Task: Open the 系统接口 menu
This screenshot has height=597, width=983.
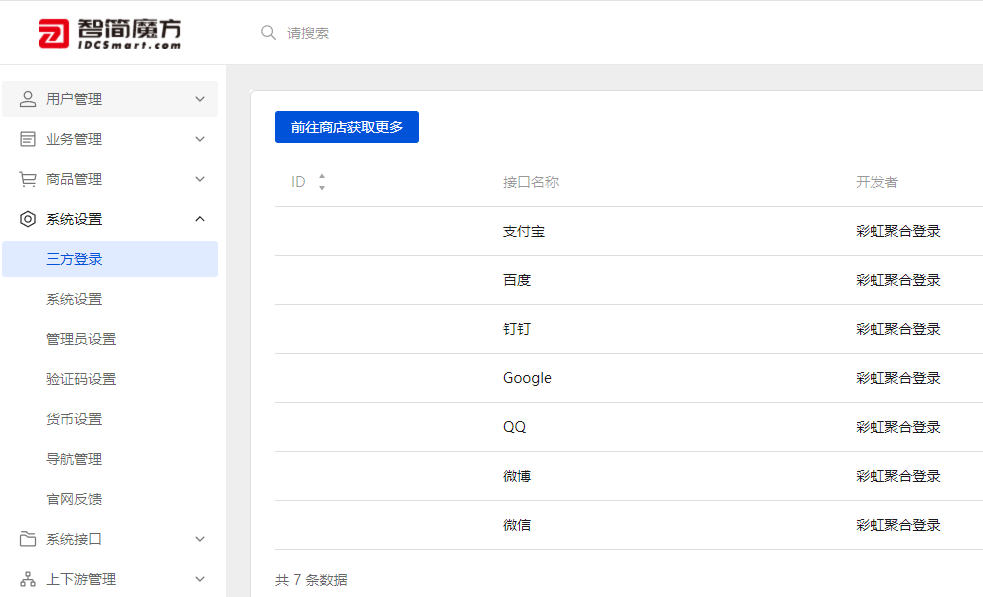Action: [110, 539]
